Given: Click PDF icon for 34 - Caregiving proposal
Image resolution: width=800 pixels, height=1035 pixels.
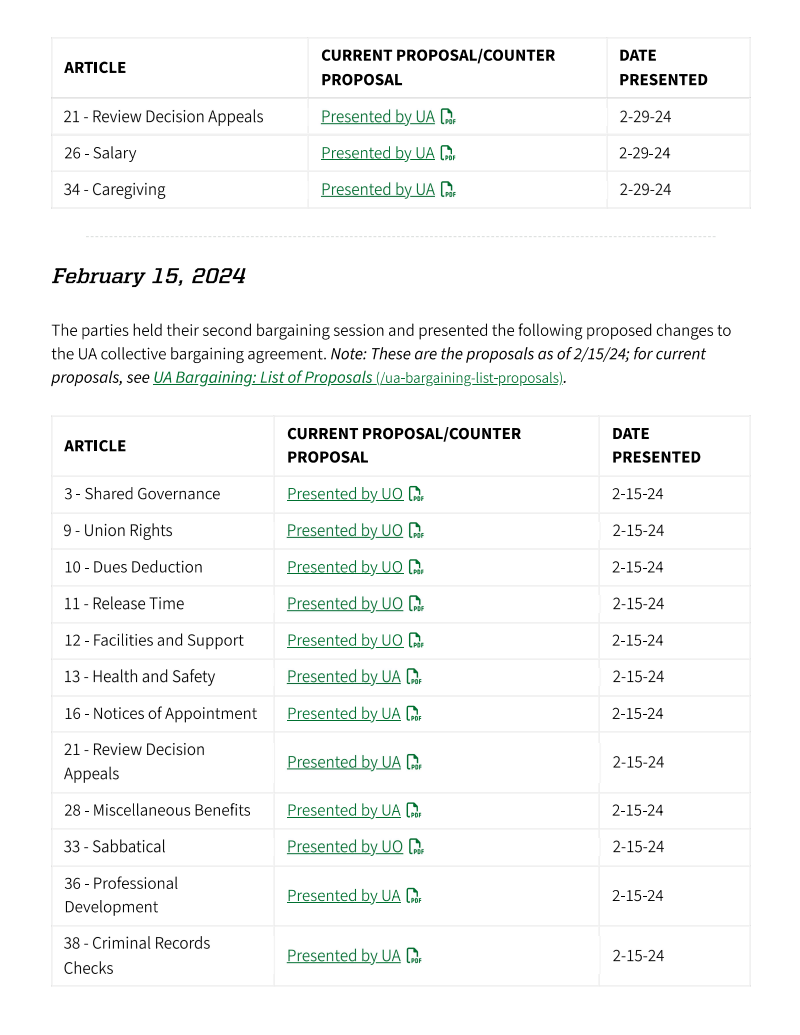Looking at the screenshot, I should tap(448, 190).
